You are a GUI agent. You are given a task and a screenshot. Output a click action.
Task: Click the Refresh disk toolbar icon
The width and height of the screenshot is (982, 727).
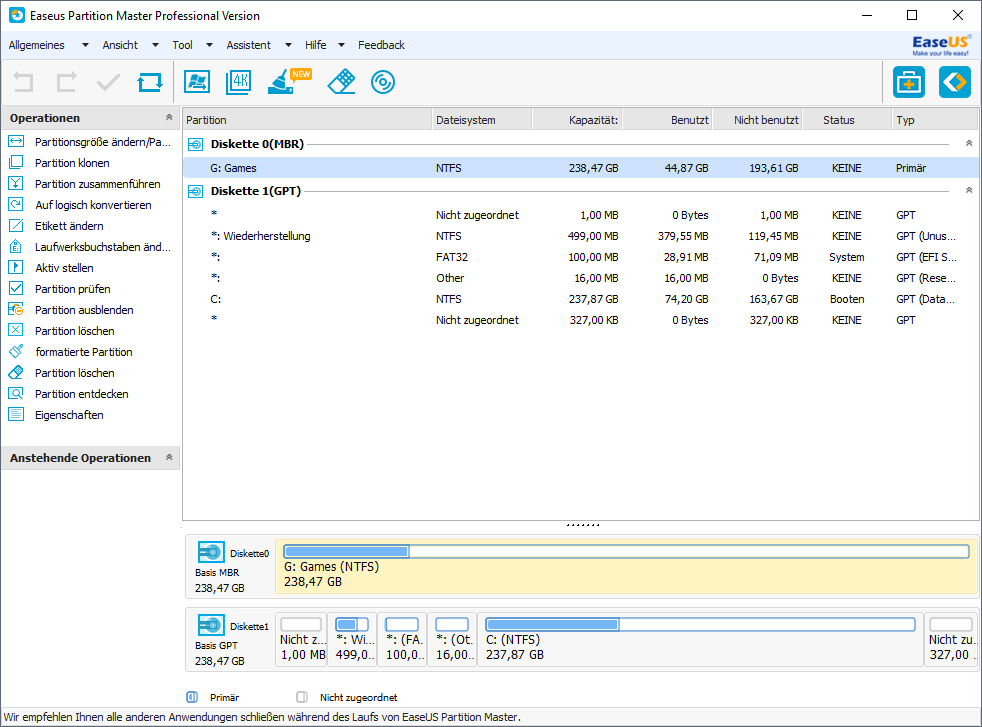coord(150,82)
